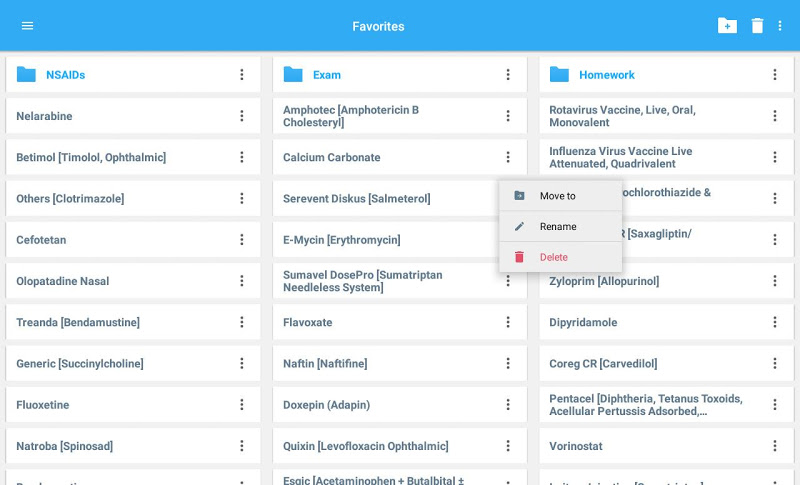Open options for Quixin [Levofloxacin Ophthalmic]
The height and width of the screenshot is (485, 800).
508,446
